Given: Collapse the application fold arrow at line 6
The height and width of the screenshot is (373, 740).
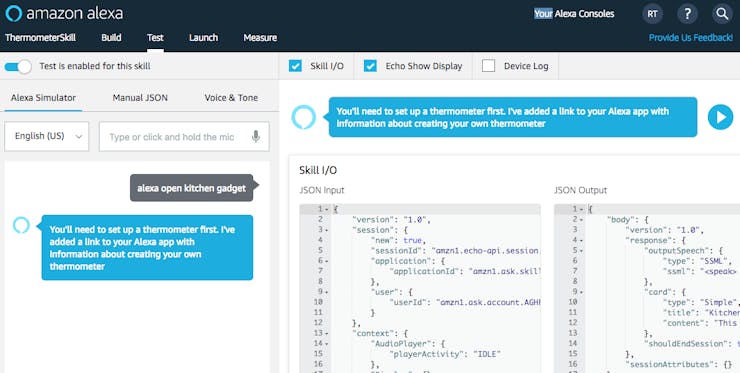Looking at the screenshot, I should pos(327,261).
